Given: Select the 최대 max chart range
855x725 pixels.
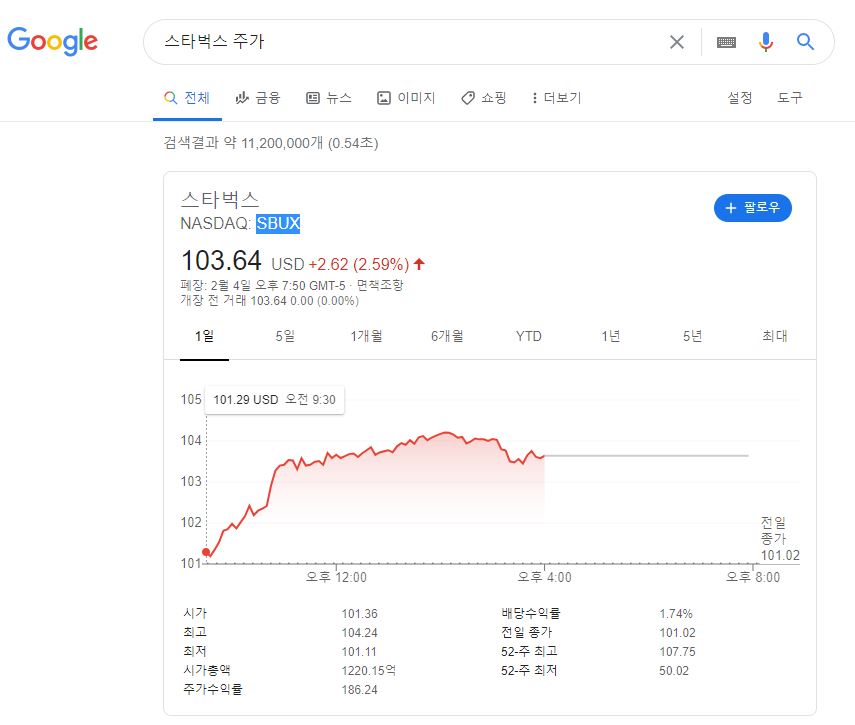Looking at the screenshot, I should pos(774,336).
